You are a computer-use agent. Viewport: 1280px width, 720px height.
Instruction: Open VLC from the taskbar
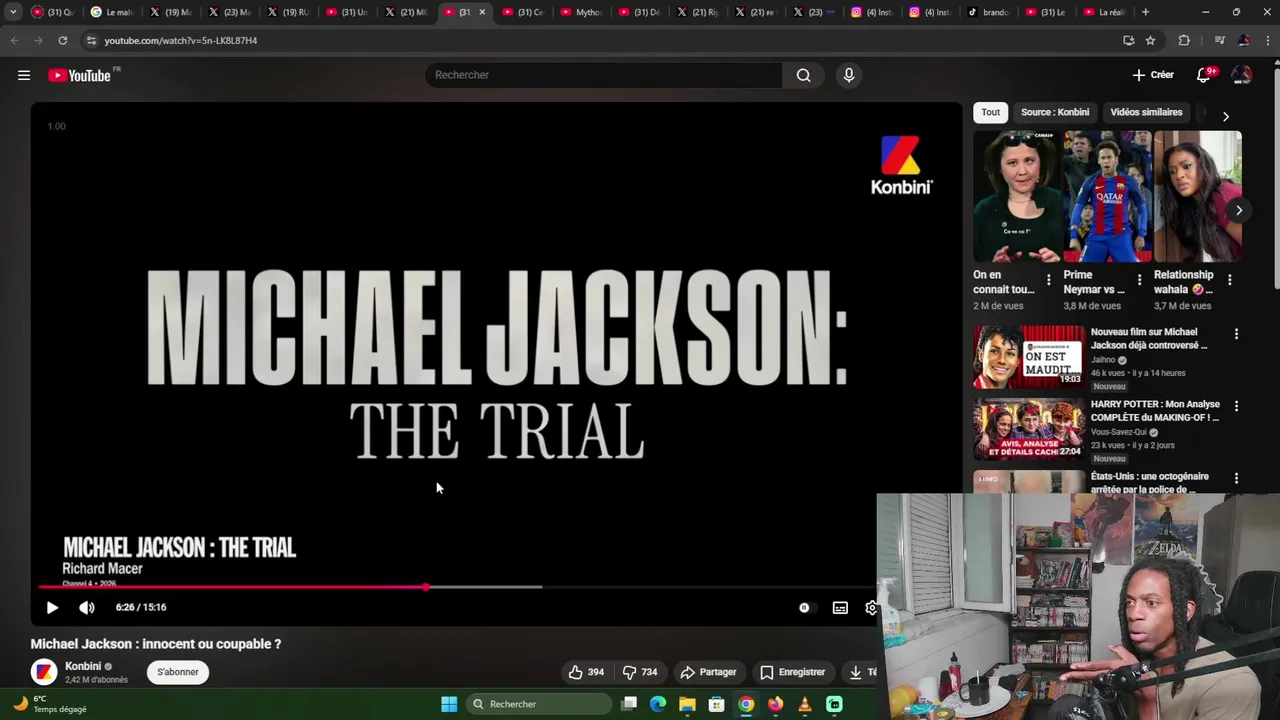pos(805,704)
